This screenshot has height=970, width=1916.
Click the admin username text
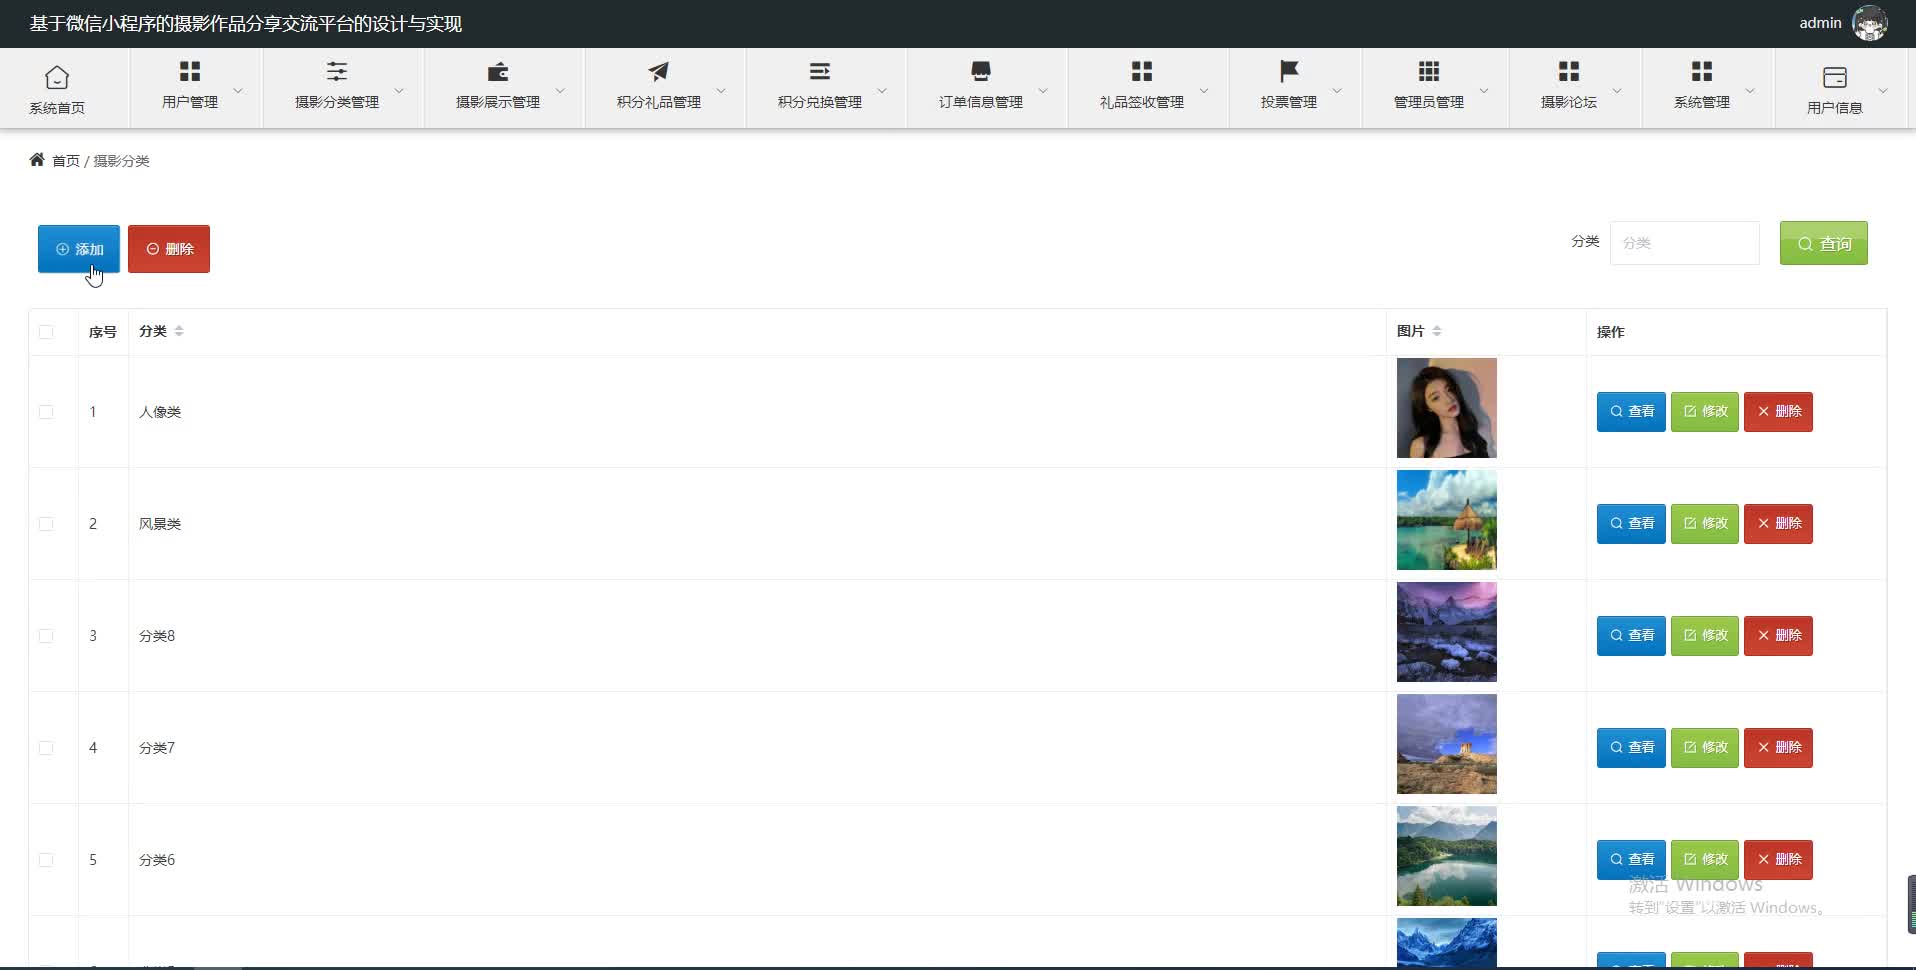pyautogui.click(x=1820, y=23)
